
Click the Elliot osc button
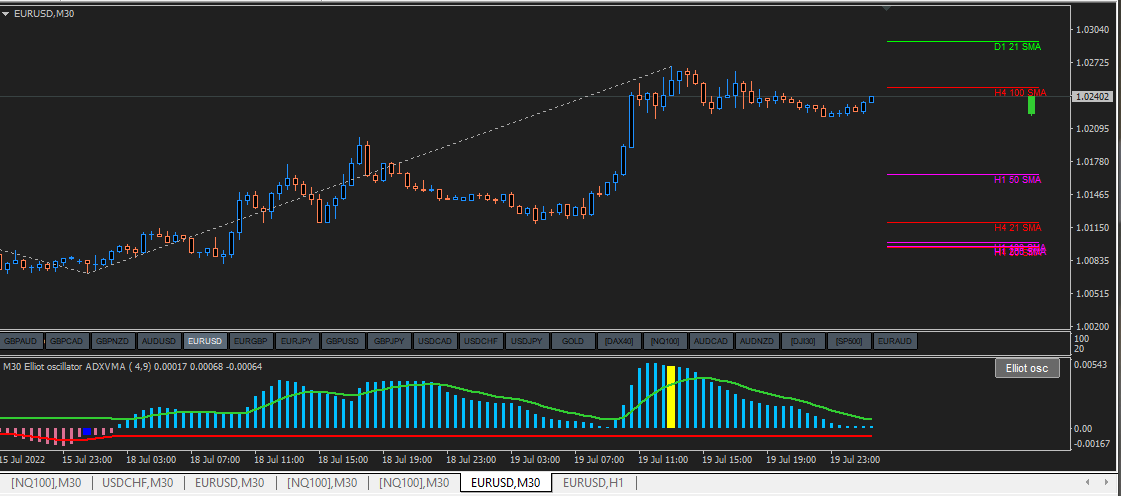point(1027,368)
